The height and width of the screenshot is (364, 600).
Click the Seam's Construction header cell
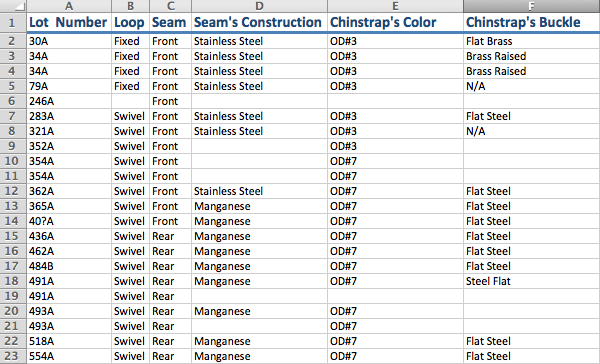(259, 23)
